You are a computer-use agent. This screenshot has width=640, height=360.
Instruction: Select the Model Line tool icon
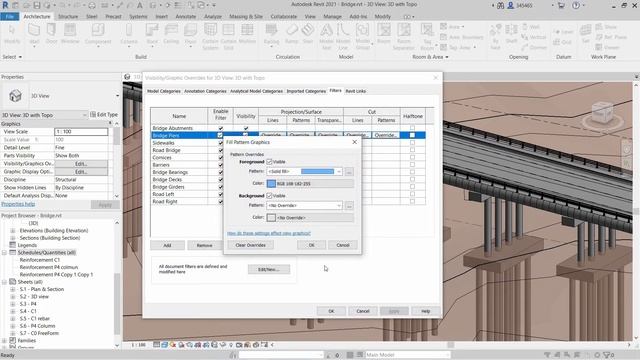pyautogui.click(x=343, y=31)
